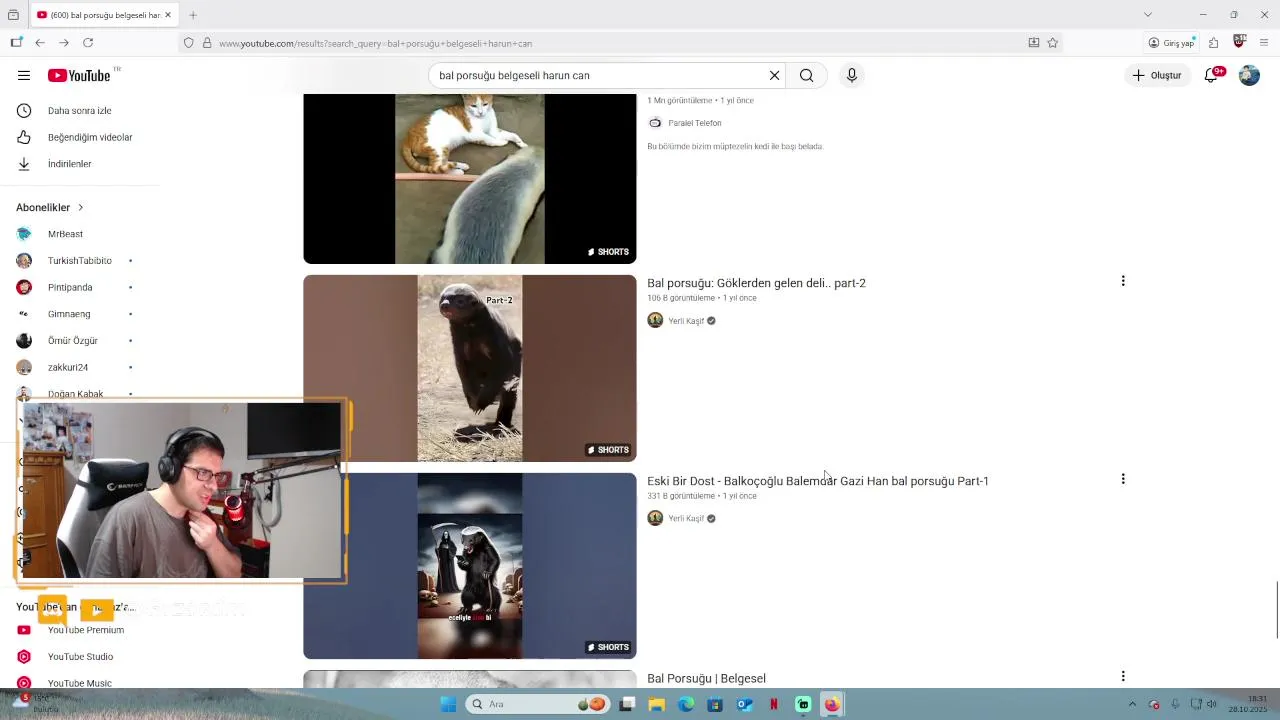Reload the page with the refresh icon
Viewport: 1280px width, 720px height.
click(88, 43)
